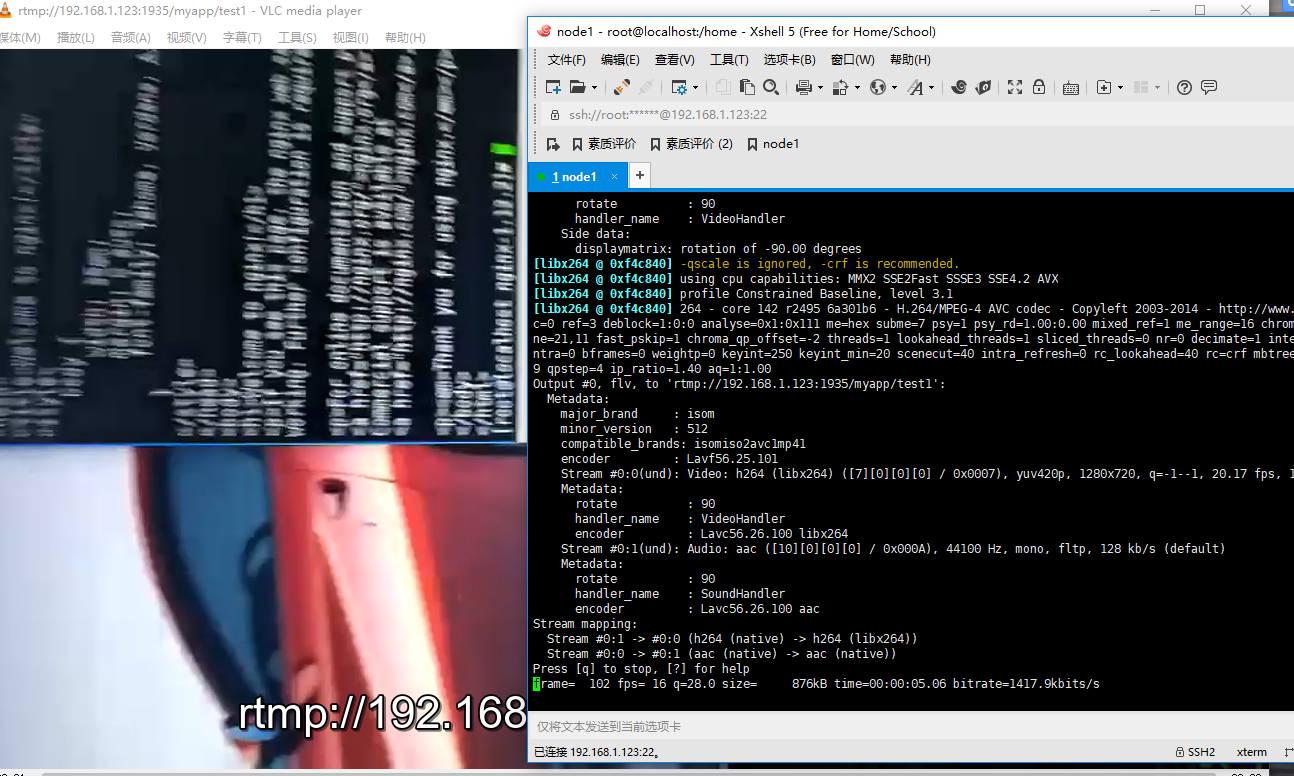
Task: Click the speech bubble feedback icon
Action: (1209, 87)
